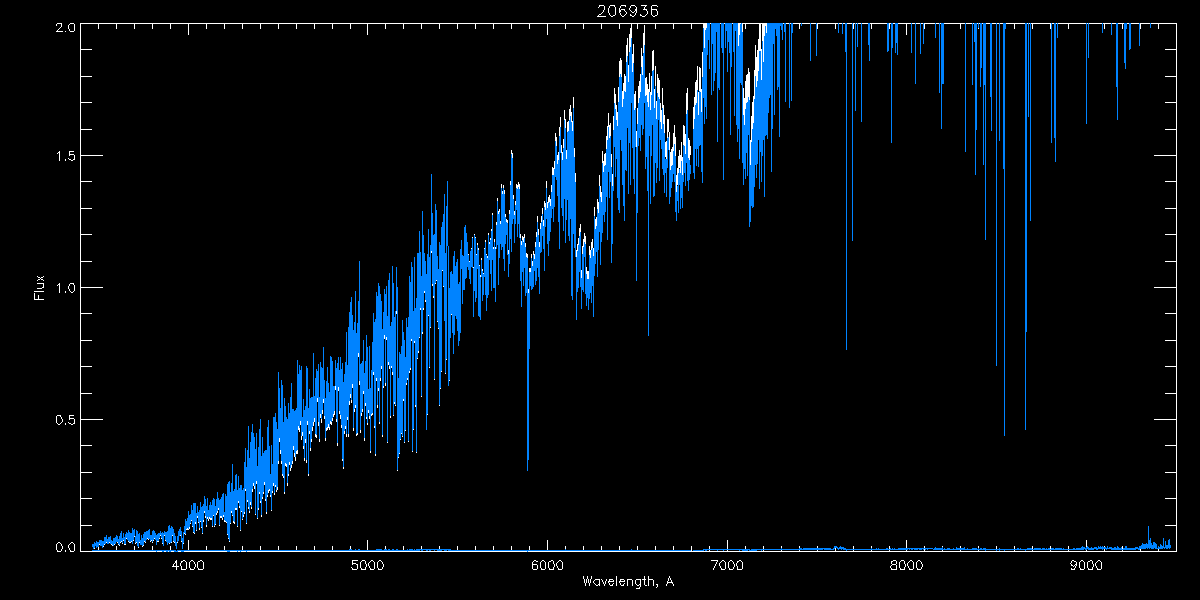Click the 0.5 y-axis tick label
This screenshot has height=600, width=1200.
[64, 419]
